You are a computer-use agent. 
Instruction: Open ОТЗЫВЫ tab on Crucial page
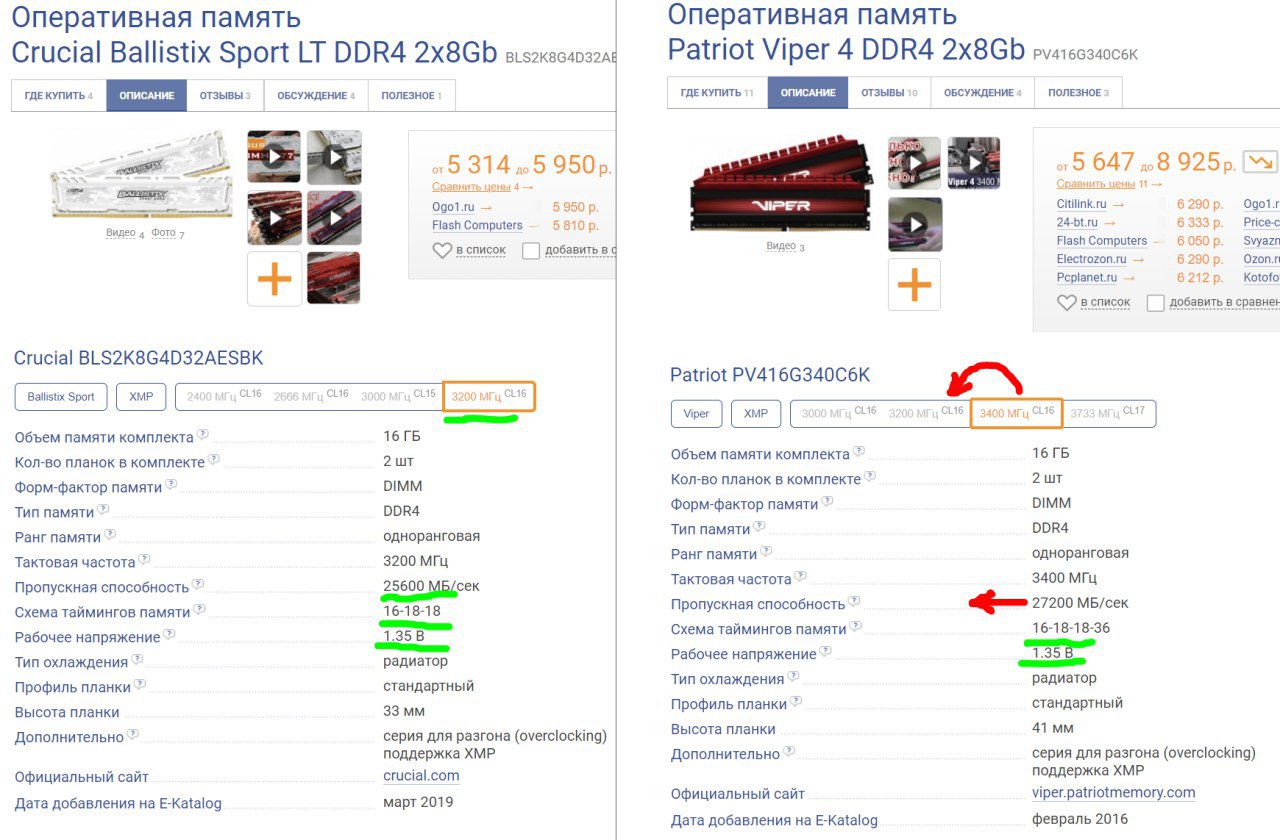[x=225, y=95]
